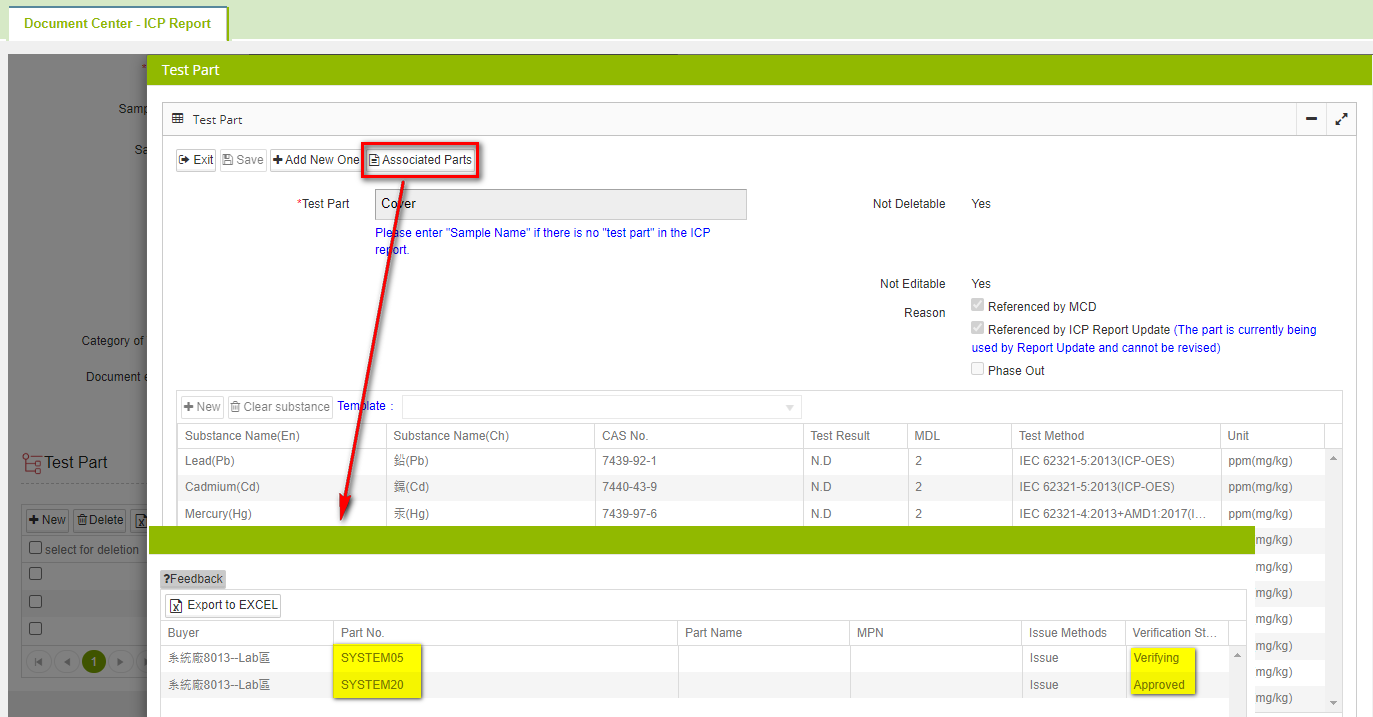Select the Lead(Pb) substance row
1373x717 pixels.
(751, 461)
